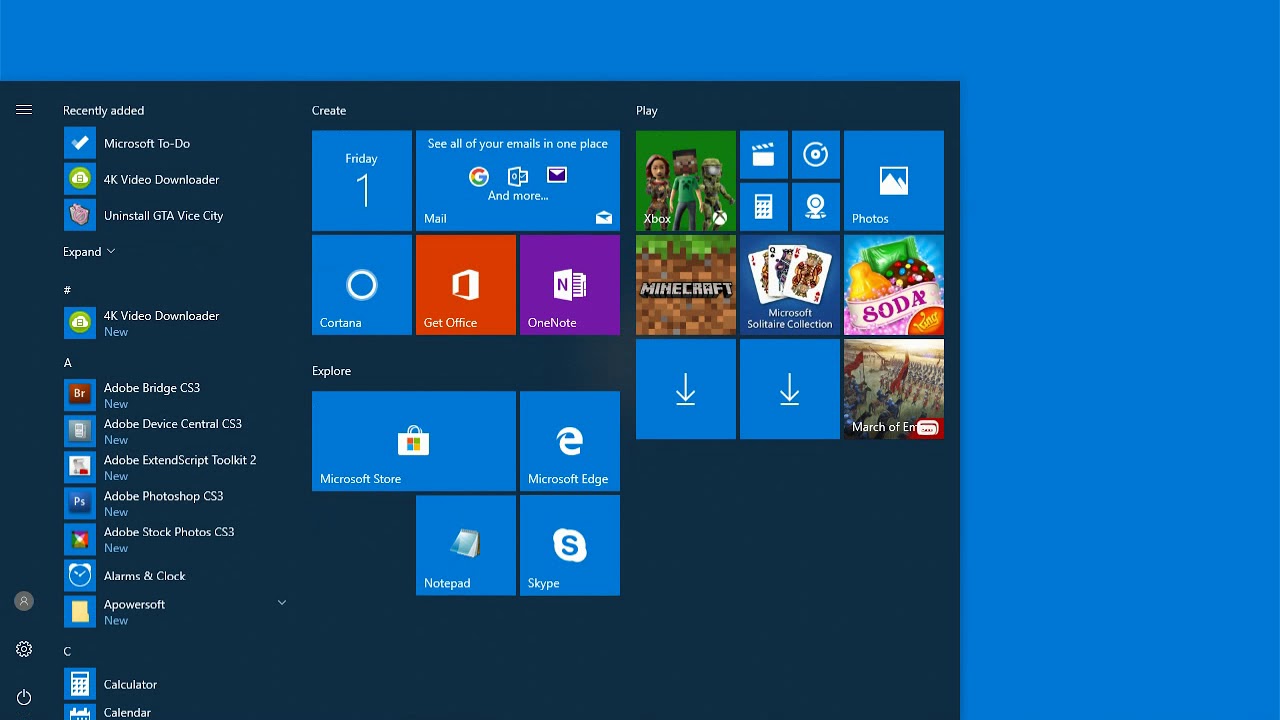Open the Candy Crush Soda tile
Image resolution: width=1280 pixels, height=720 pixels.
(894, 285)
